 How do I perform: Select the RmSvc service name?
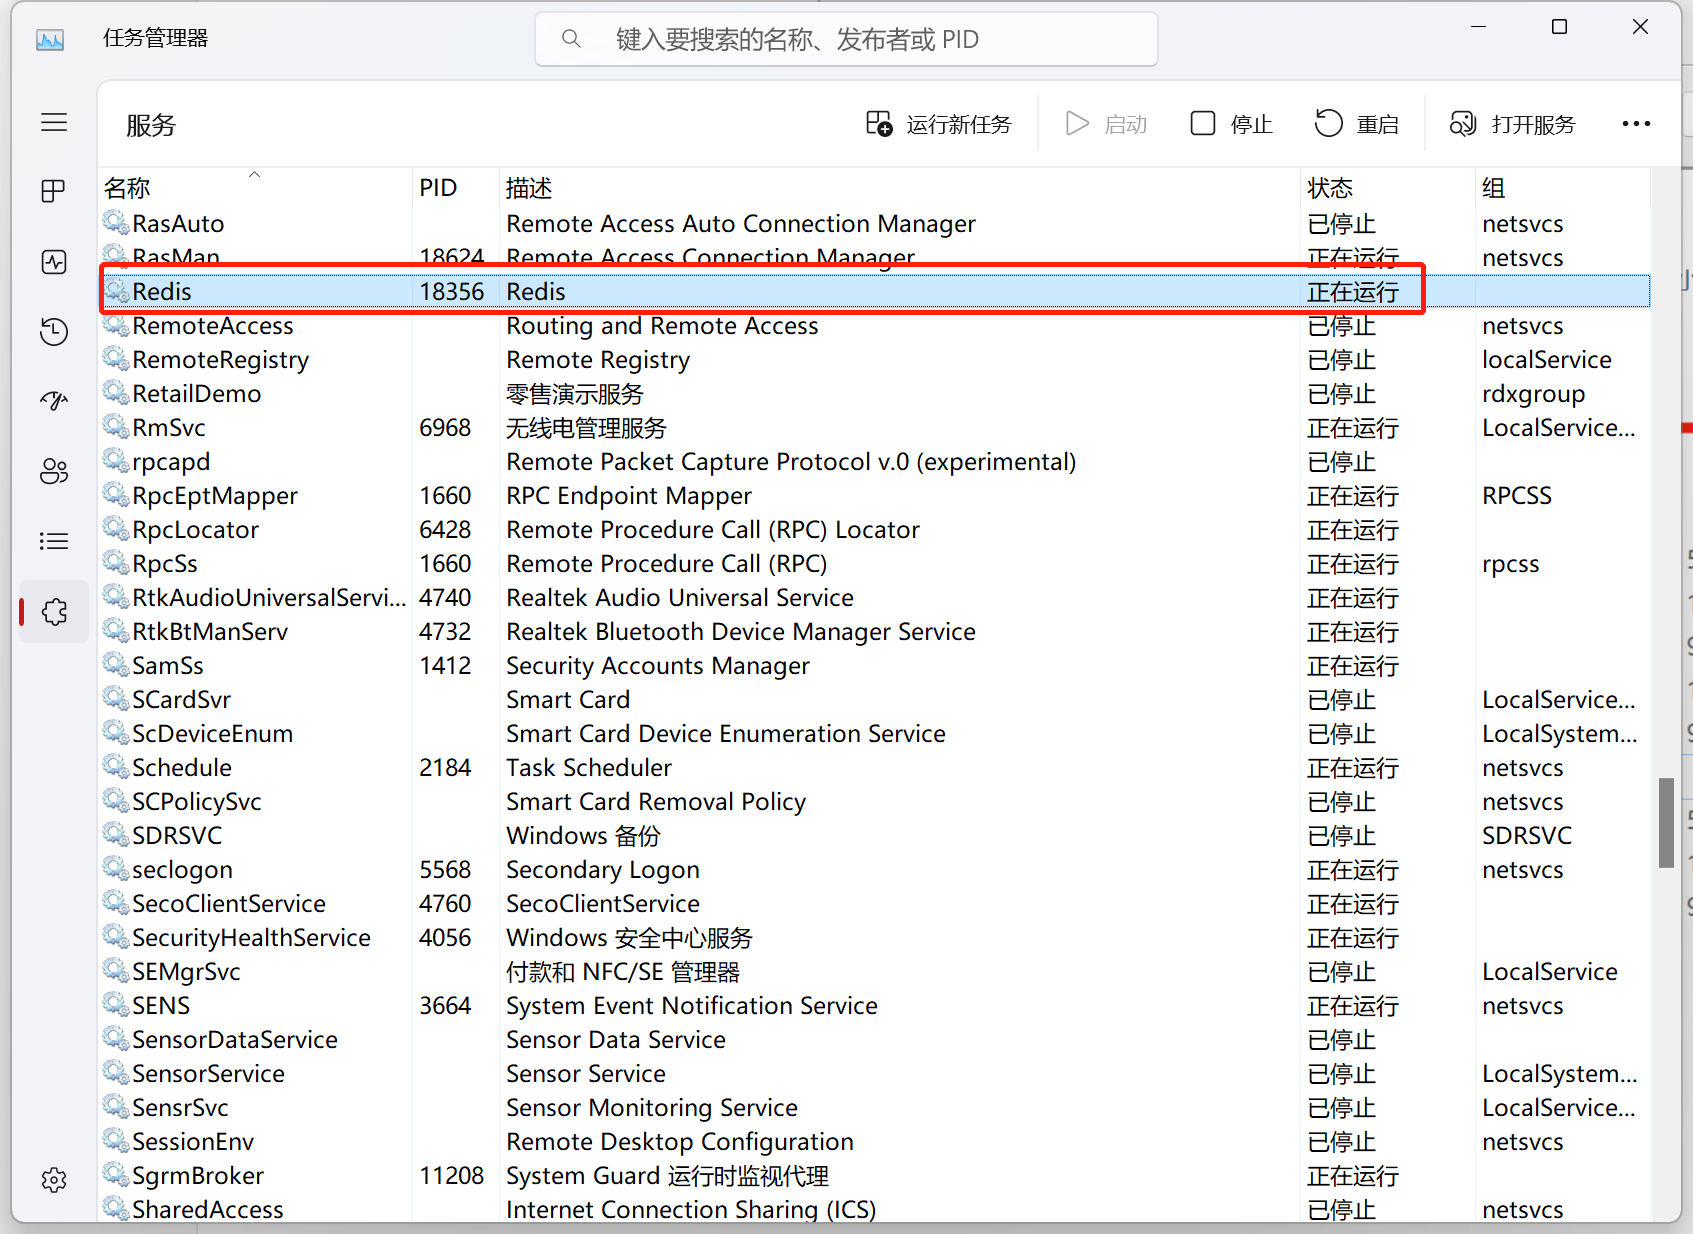tap(169, 428)
